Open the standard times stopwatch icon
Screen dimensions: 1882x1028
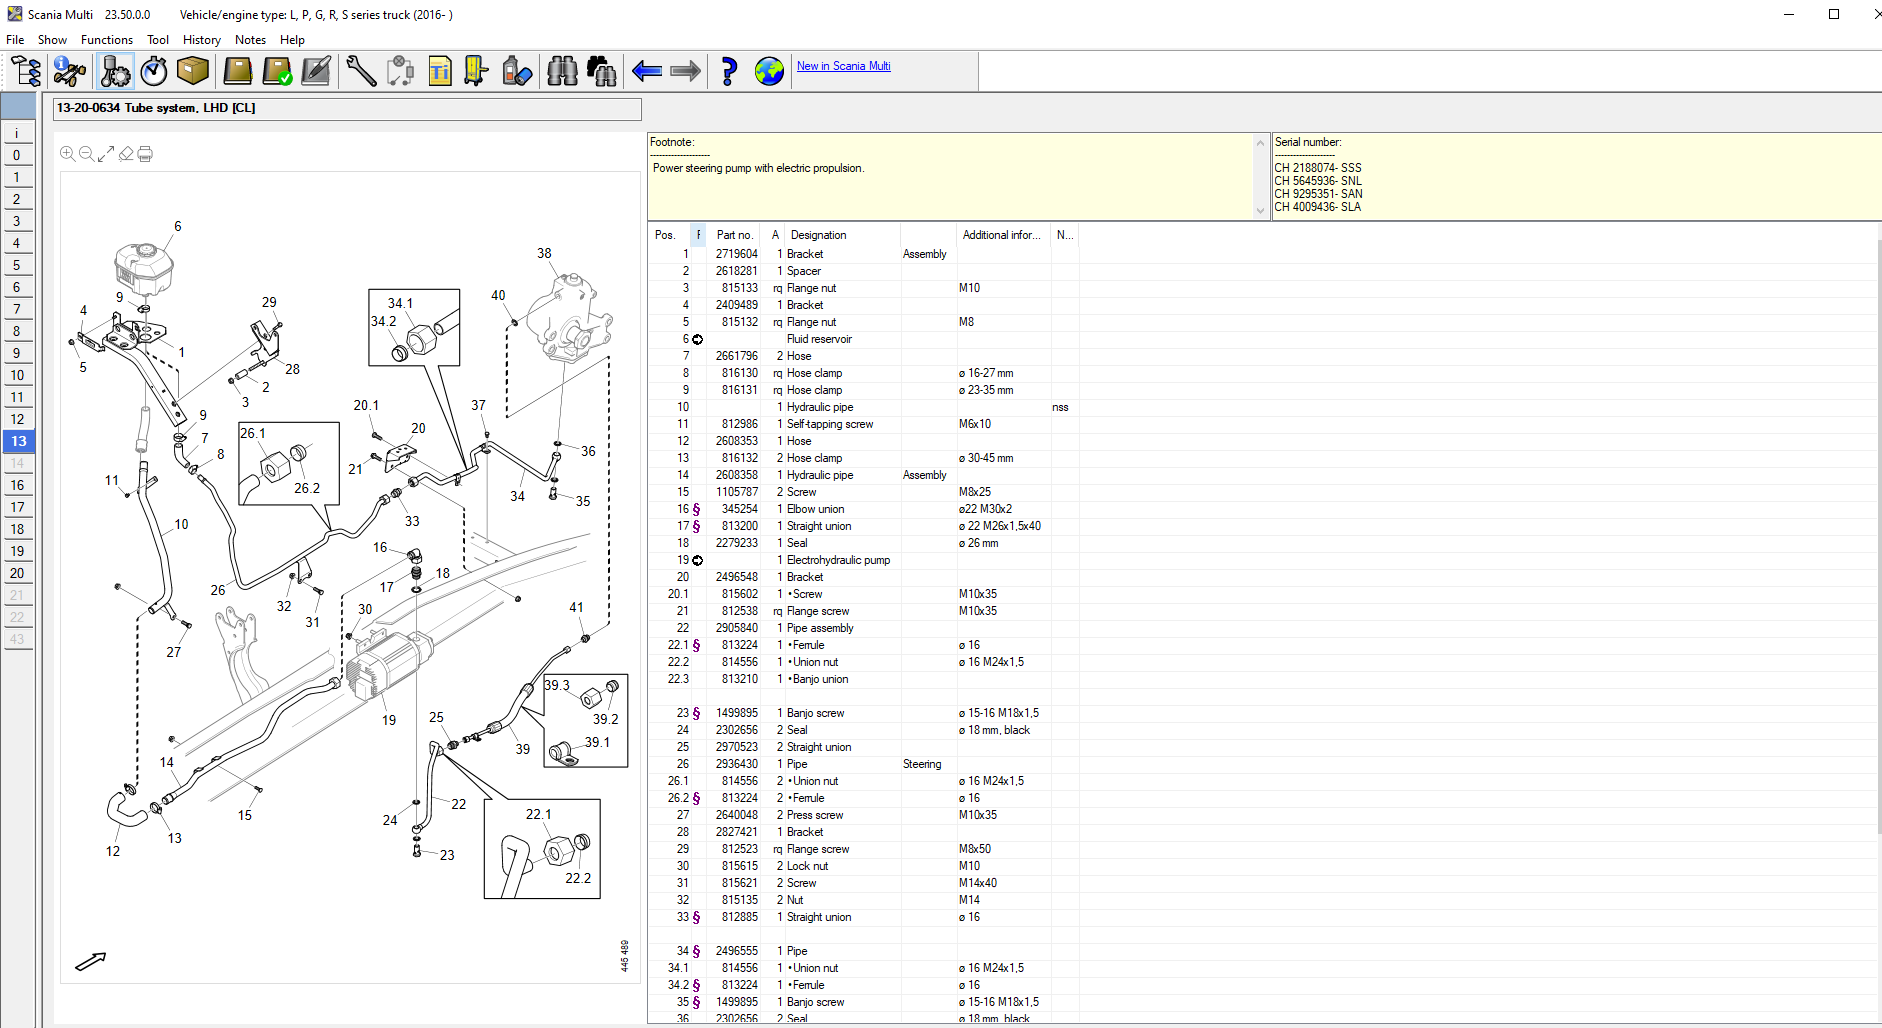[154, 71]
